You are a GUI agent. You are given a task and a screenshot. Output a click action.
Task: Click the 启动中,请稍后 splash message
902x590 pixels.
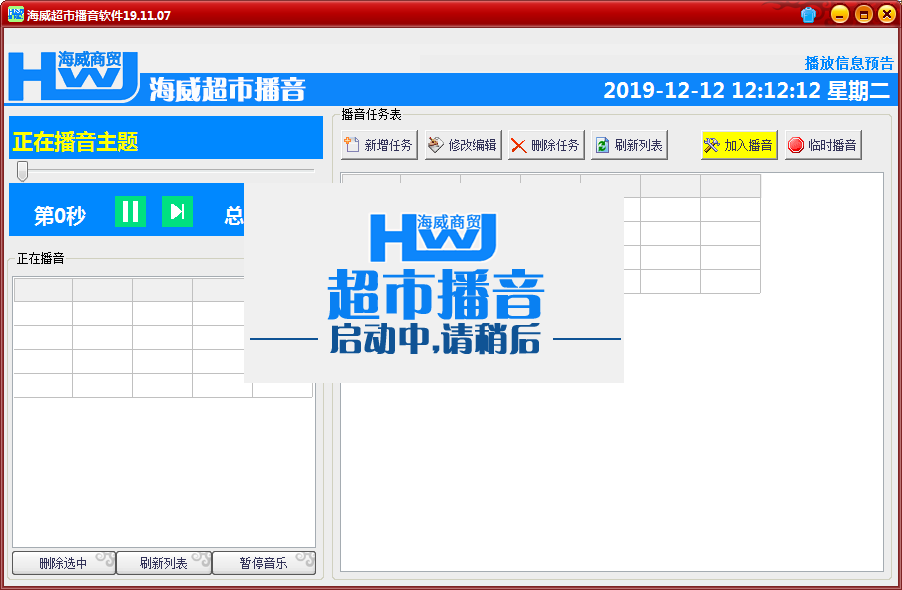point(435,339)
